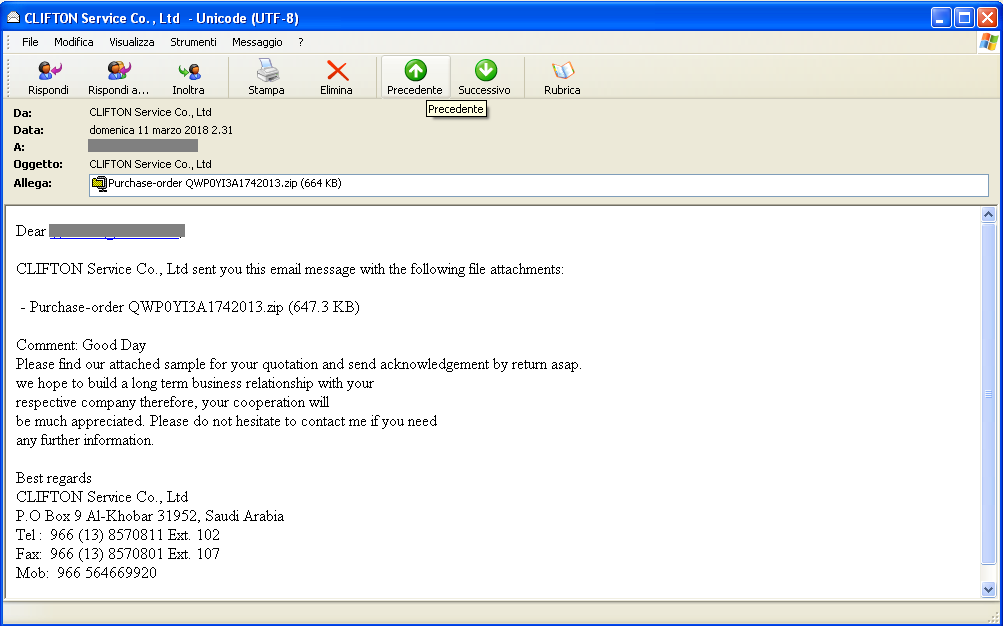The height and width of the screenshot is (626, 1003).
Task: Click the 'Precedente' tooltip label
Action: click(x=455, y=109)
